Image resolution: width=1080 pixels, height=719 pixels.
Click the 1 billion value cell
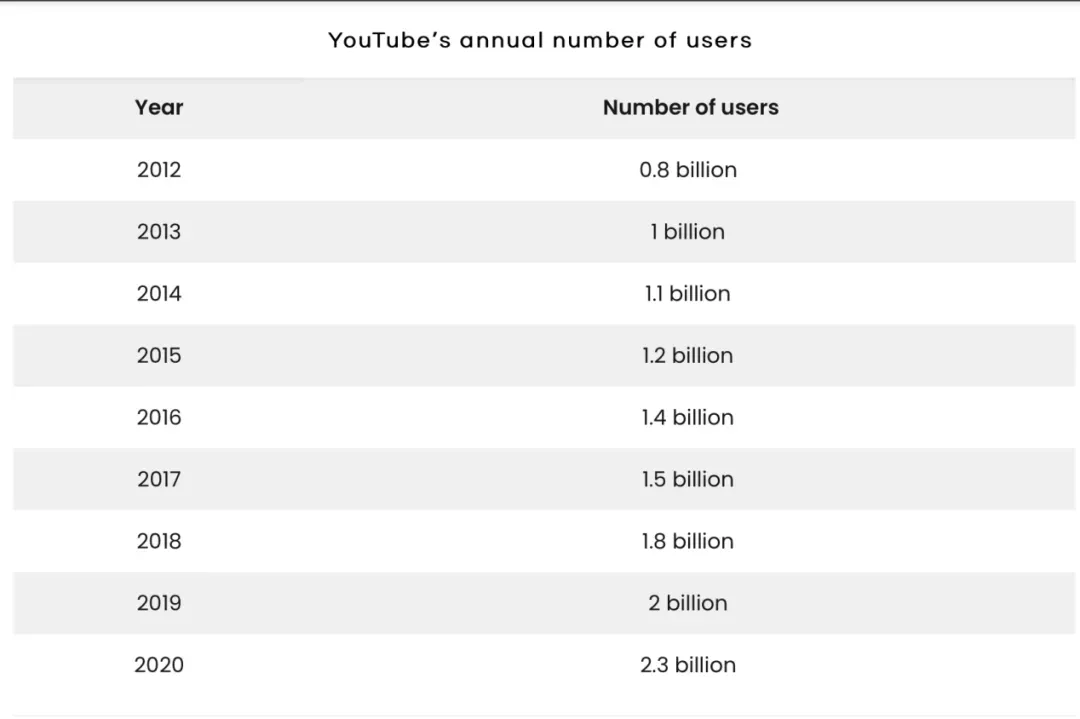tap(688, 231)
